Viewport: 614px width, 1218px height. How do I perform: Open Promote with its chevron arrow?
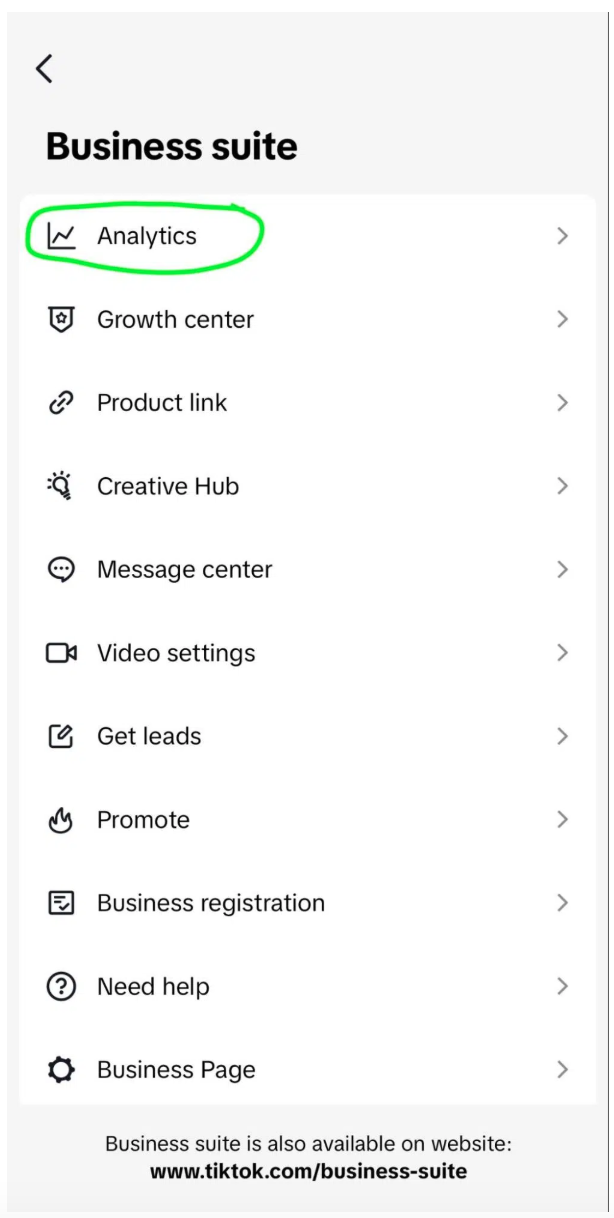tap(563, 820)
